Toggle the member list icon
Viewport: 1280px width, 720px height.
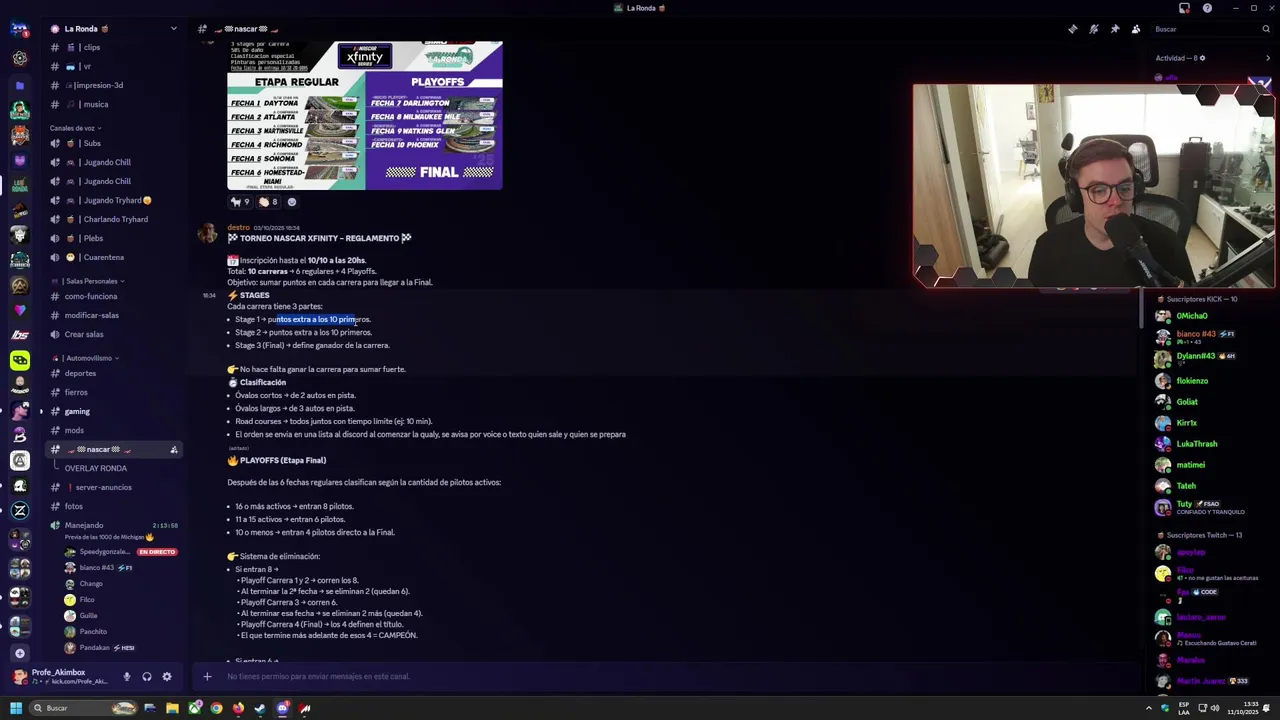tap(1136, 29)
